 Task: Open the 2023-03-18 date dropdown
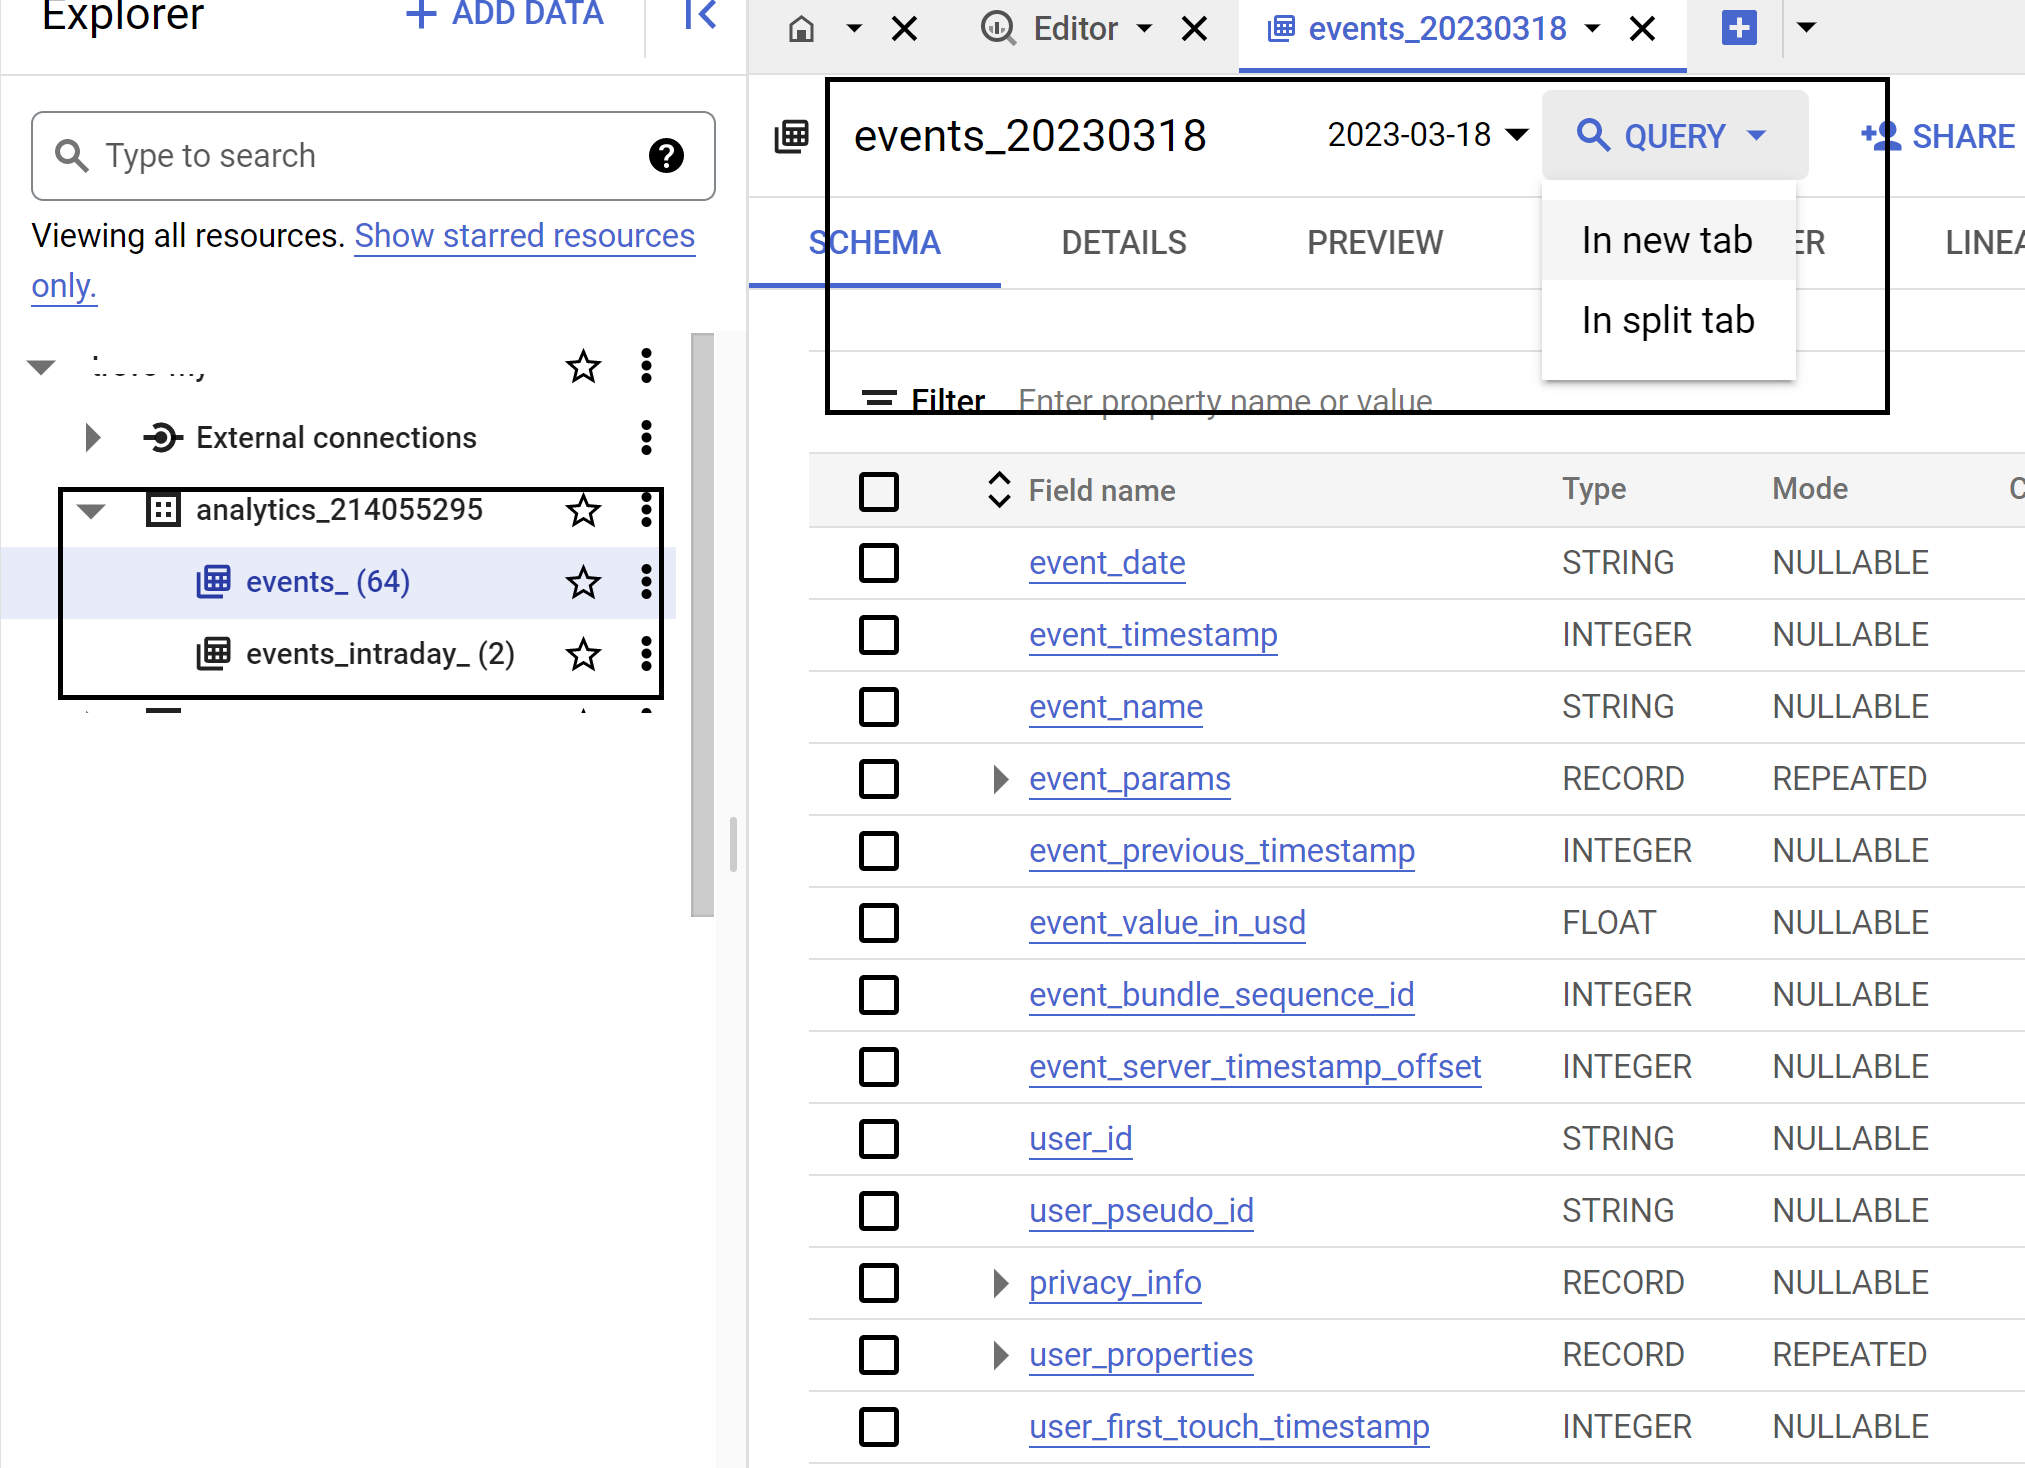click(1427, 135)
